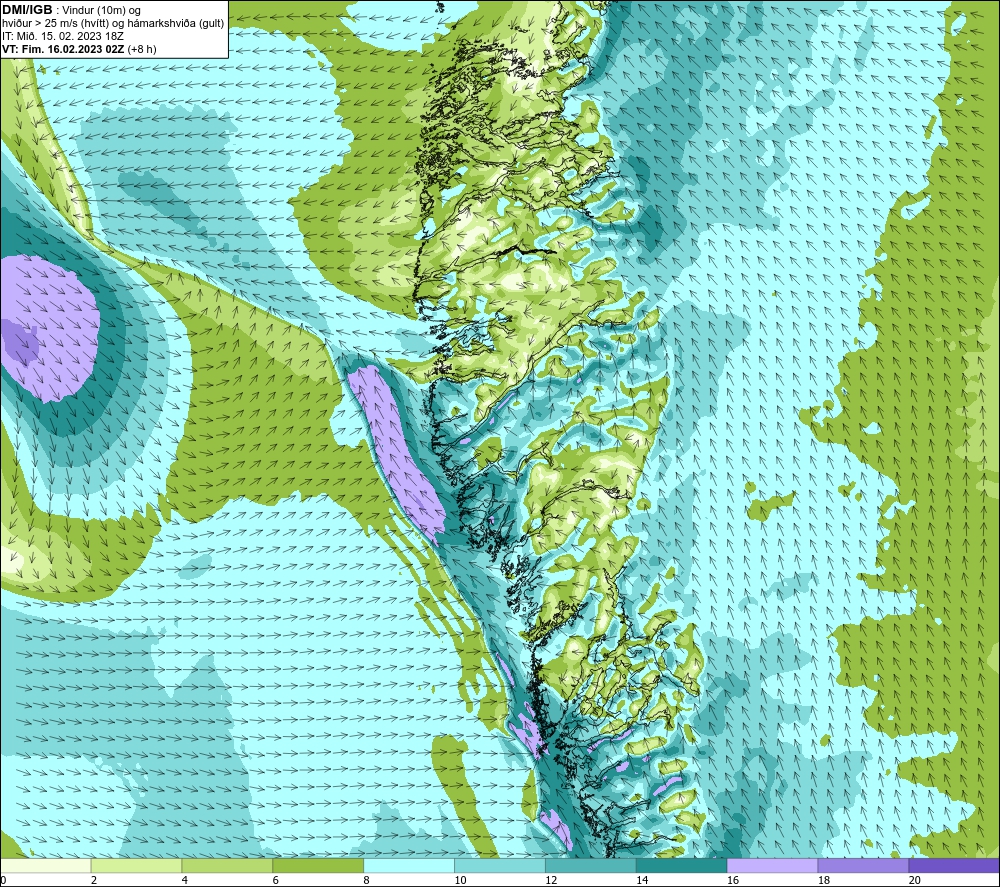Click the scale label 6
The width and height of the screenshot is (1000, 887).
click(x=275, y=880)
